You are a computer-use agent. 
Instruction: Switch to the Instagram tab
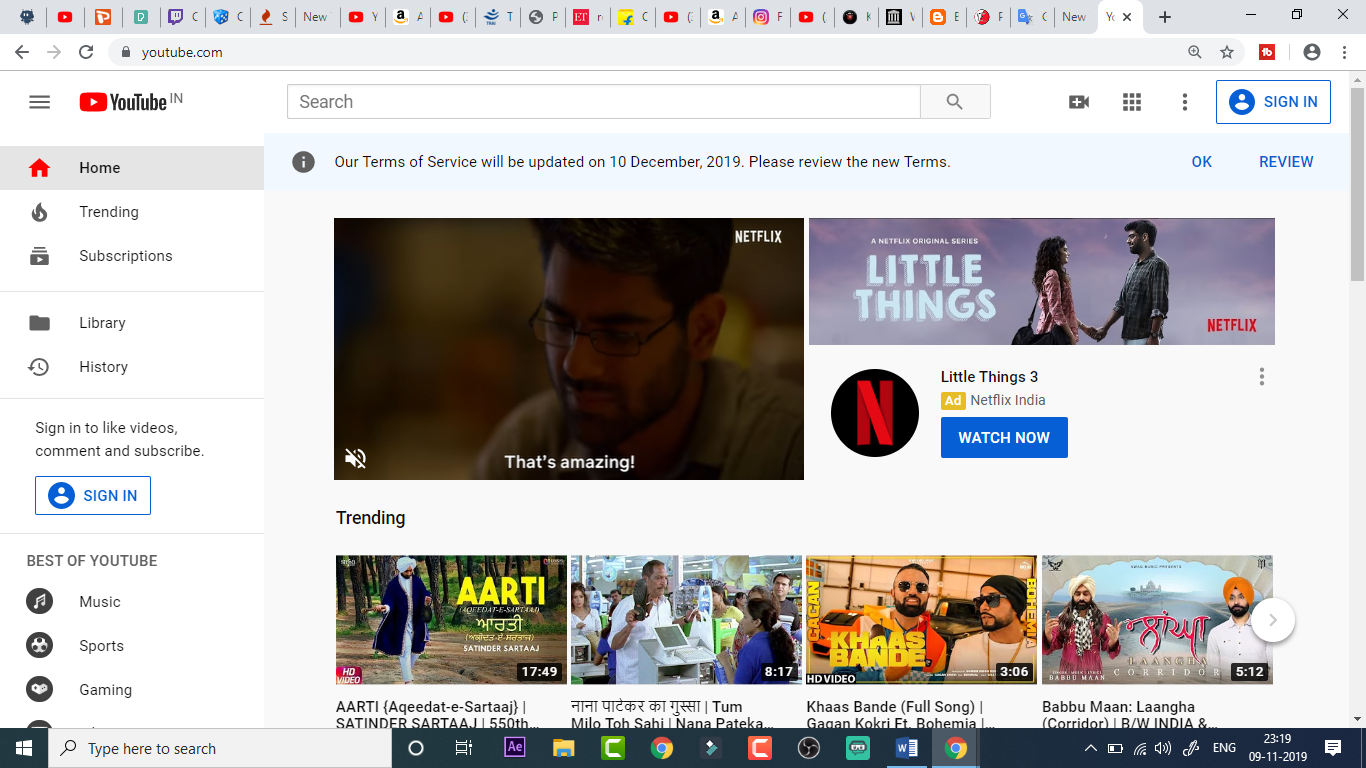click(x=768, y=17)
